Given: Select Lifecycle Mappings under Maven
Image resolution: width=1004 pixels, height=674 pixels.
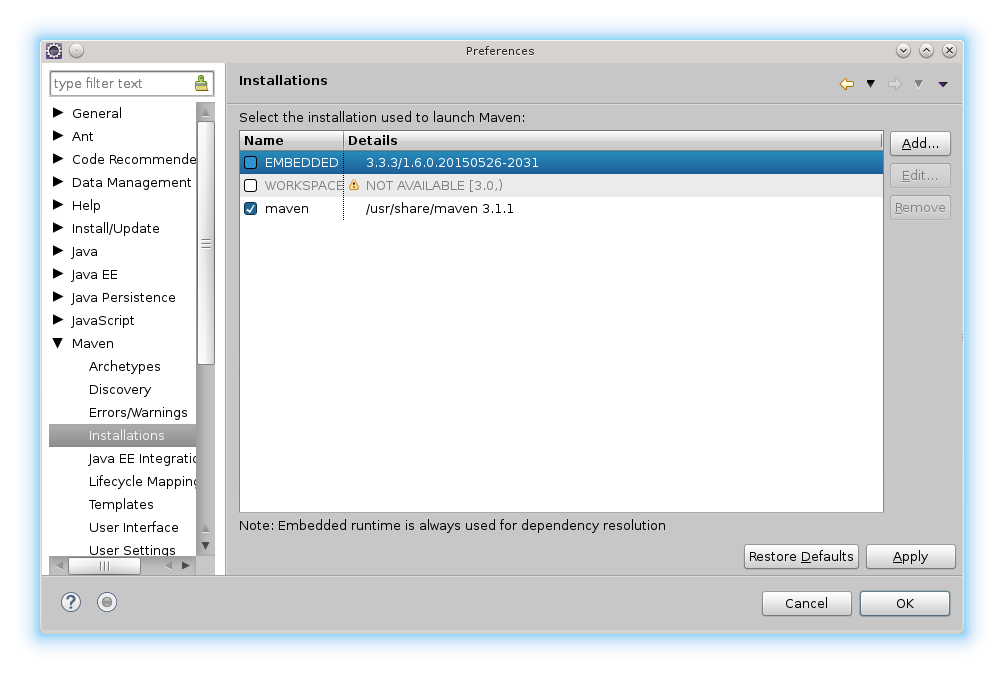Looking at the screenshot, I should tap(142, 481).
